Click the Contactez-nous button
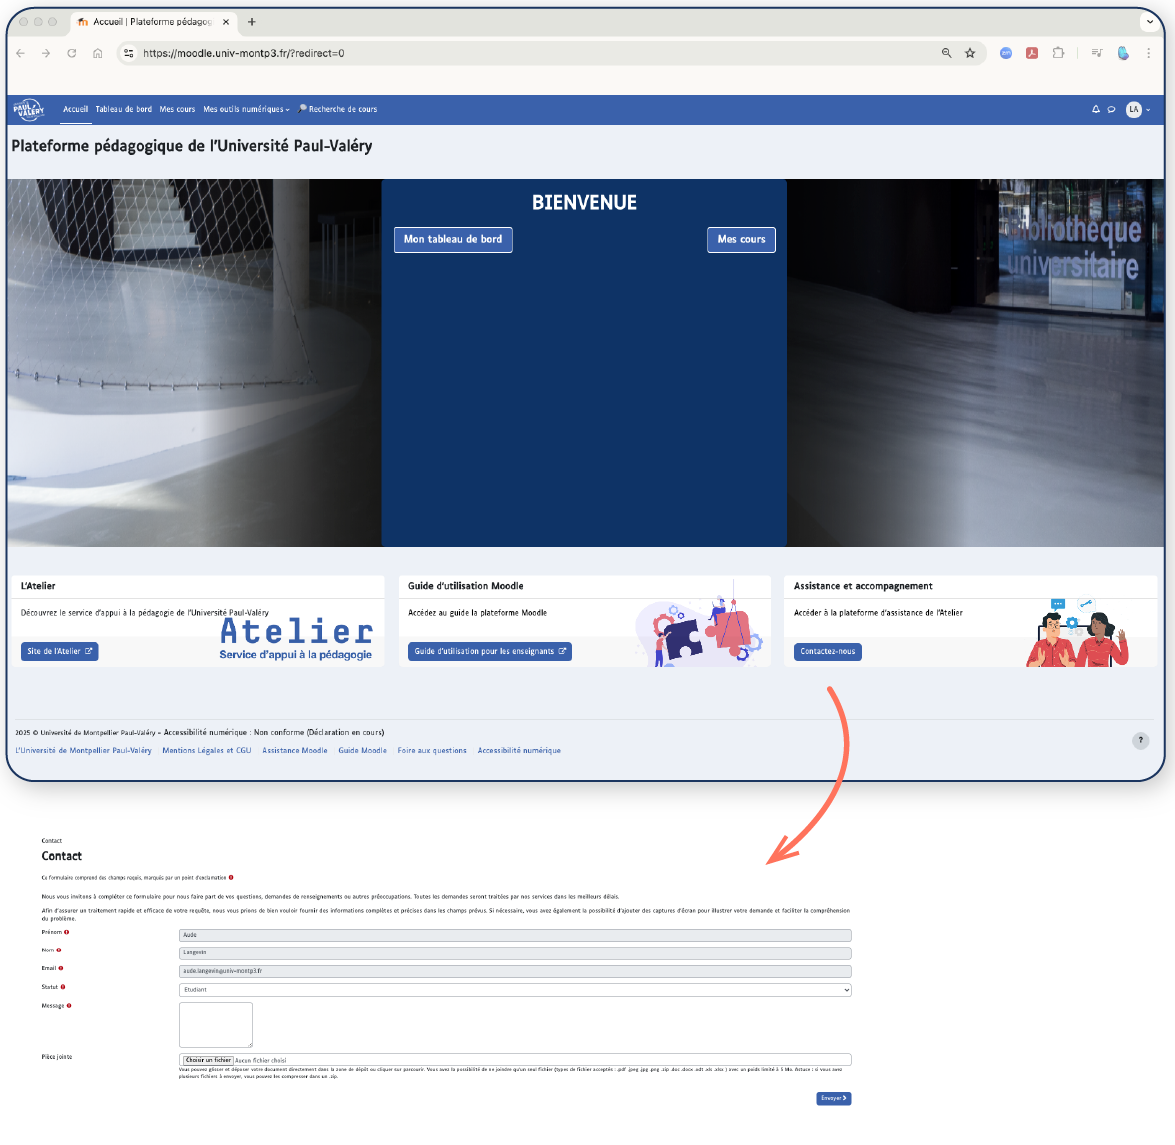The height and width of the screenshot is (1145, 1175). pos(826,651)
